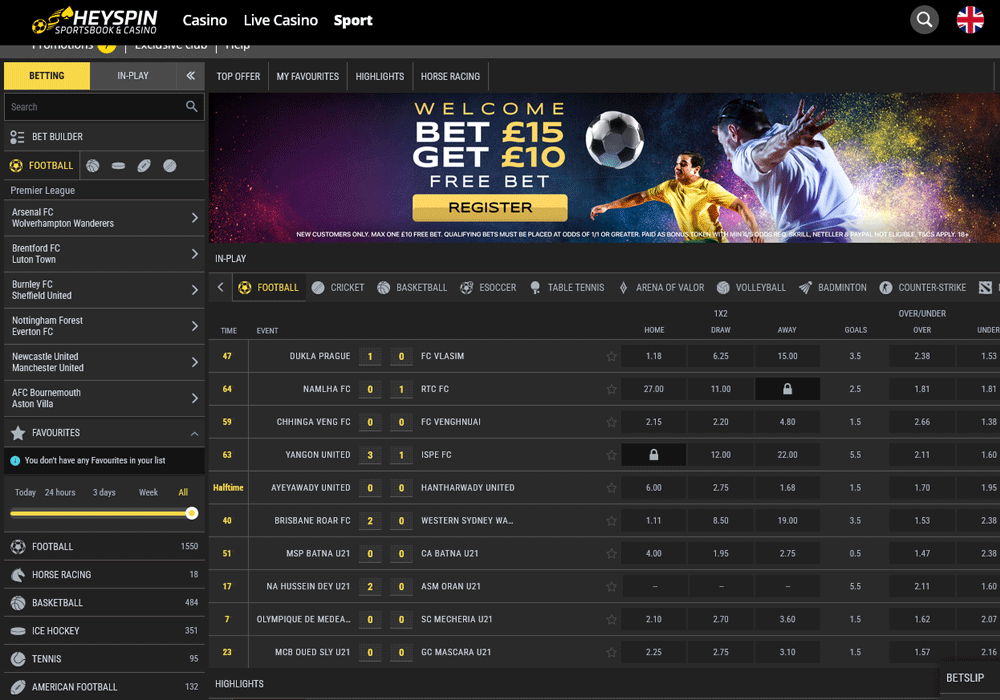Open the Horse Racing tab
This screenshot has height=700, width=1000.
tap(450, 76)
